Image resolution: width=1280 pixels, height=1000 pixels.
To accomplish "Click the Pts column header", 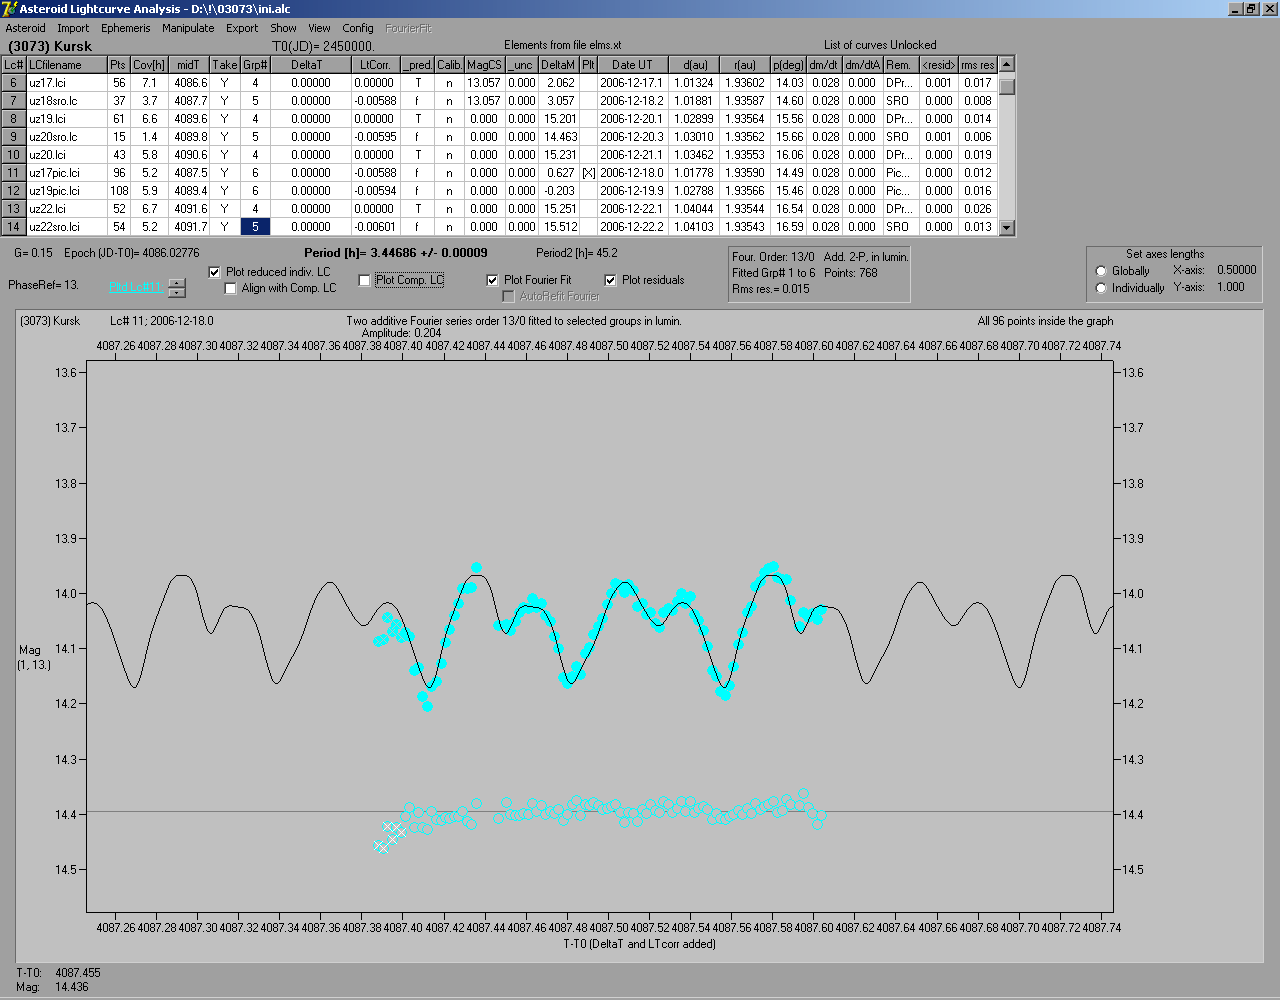I will (x=119, y=65).
